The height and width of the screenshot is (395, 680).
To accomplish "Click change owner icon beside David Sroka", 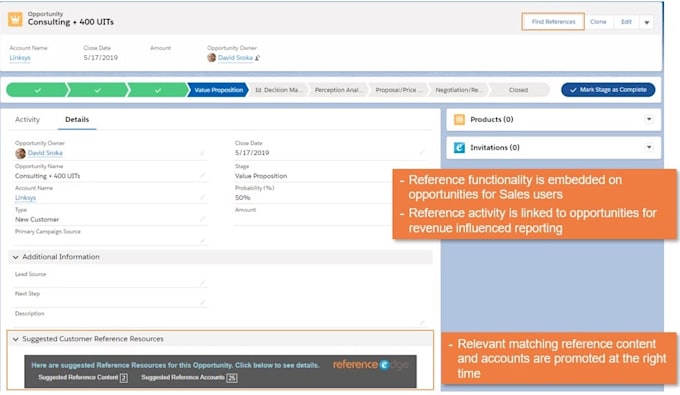I will click(x=257, y=58).
